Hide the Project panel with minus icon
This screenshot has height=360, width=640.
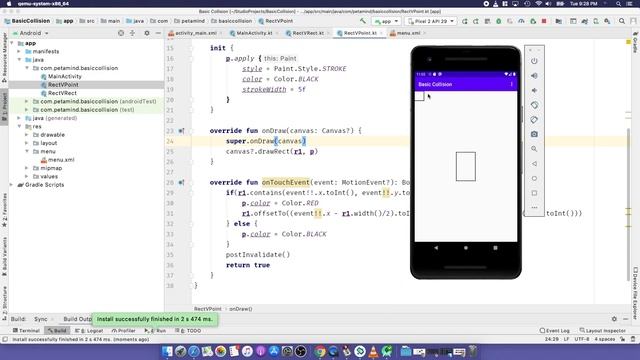point(158,33)
